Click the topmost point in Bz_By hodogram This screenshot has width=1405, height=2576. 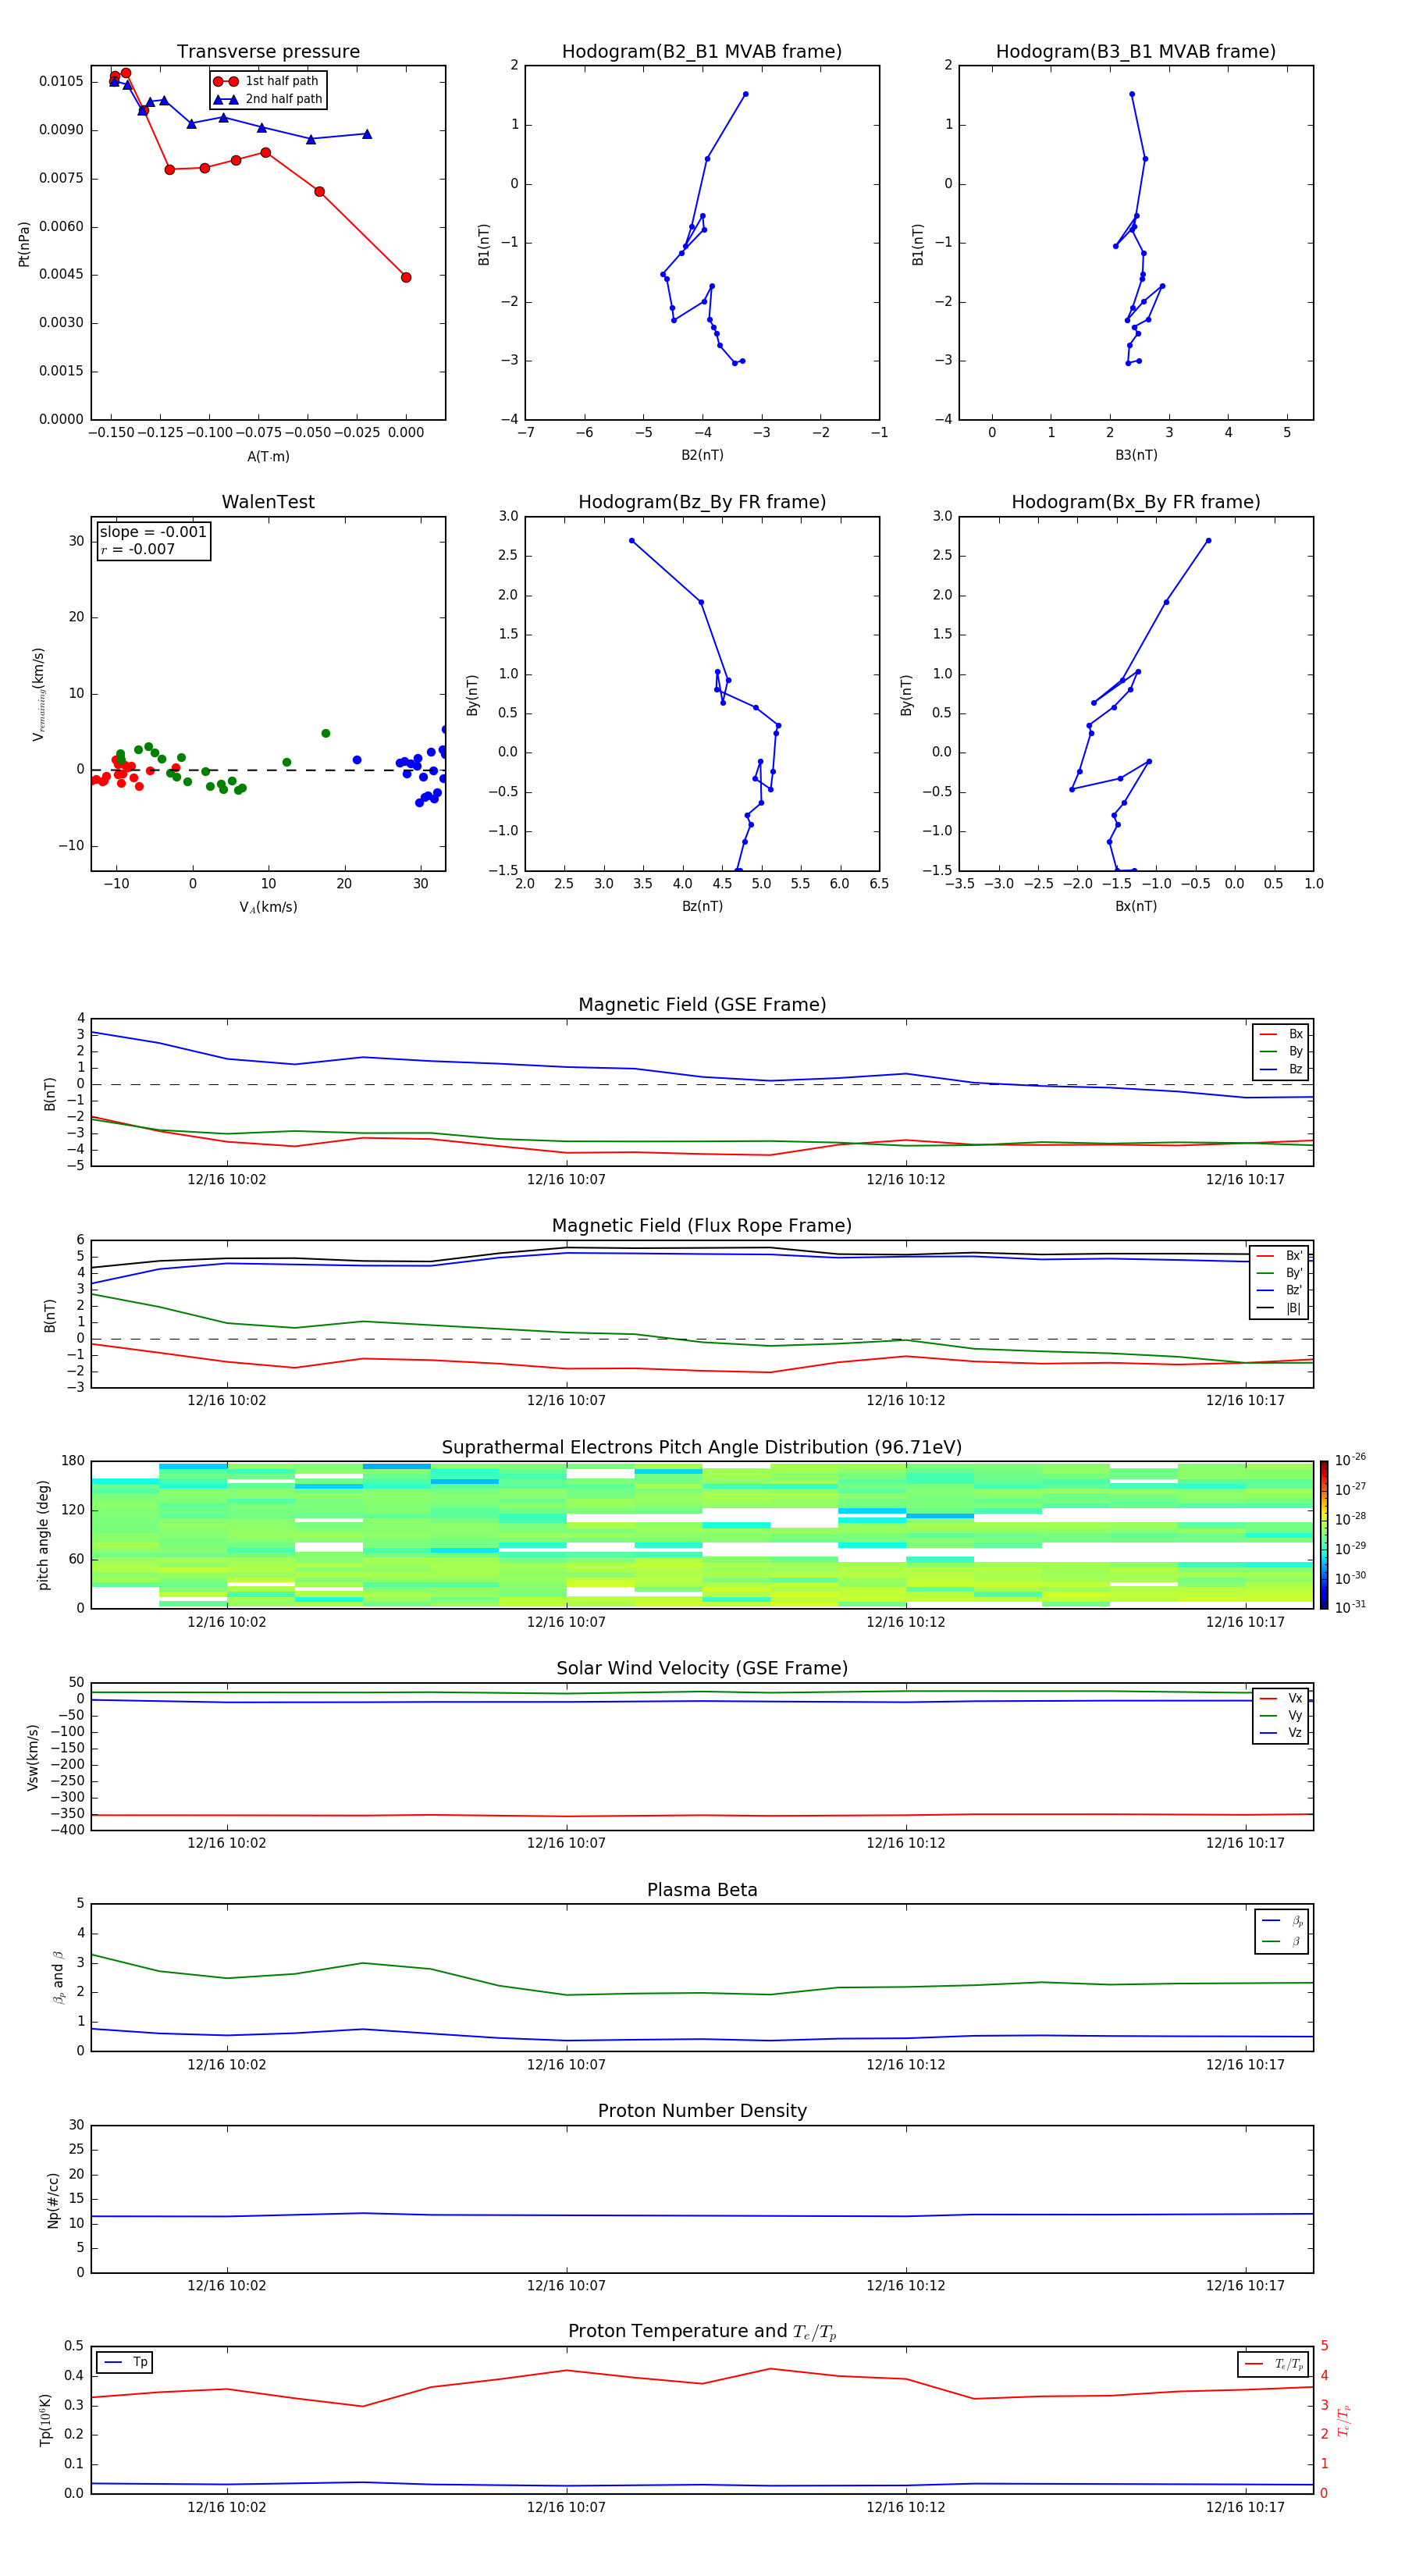tap(632, 541)
